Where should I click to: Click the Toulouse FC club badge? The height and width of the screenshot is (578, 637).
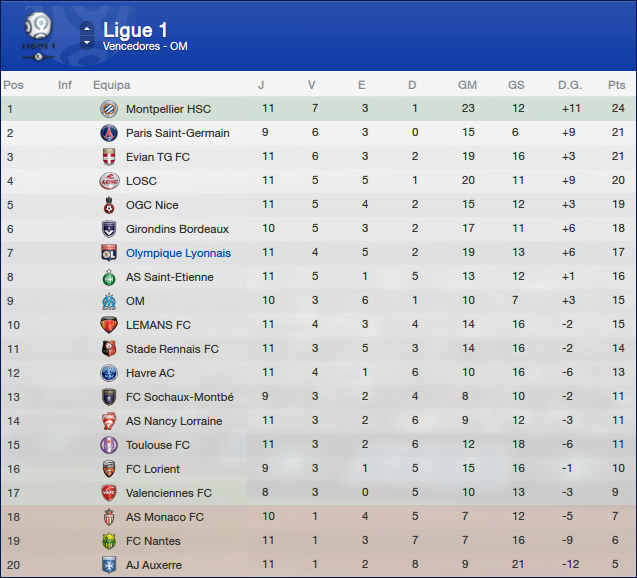pos(108,445)
